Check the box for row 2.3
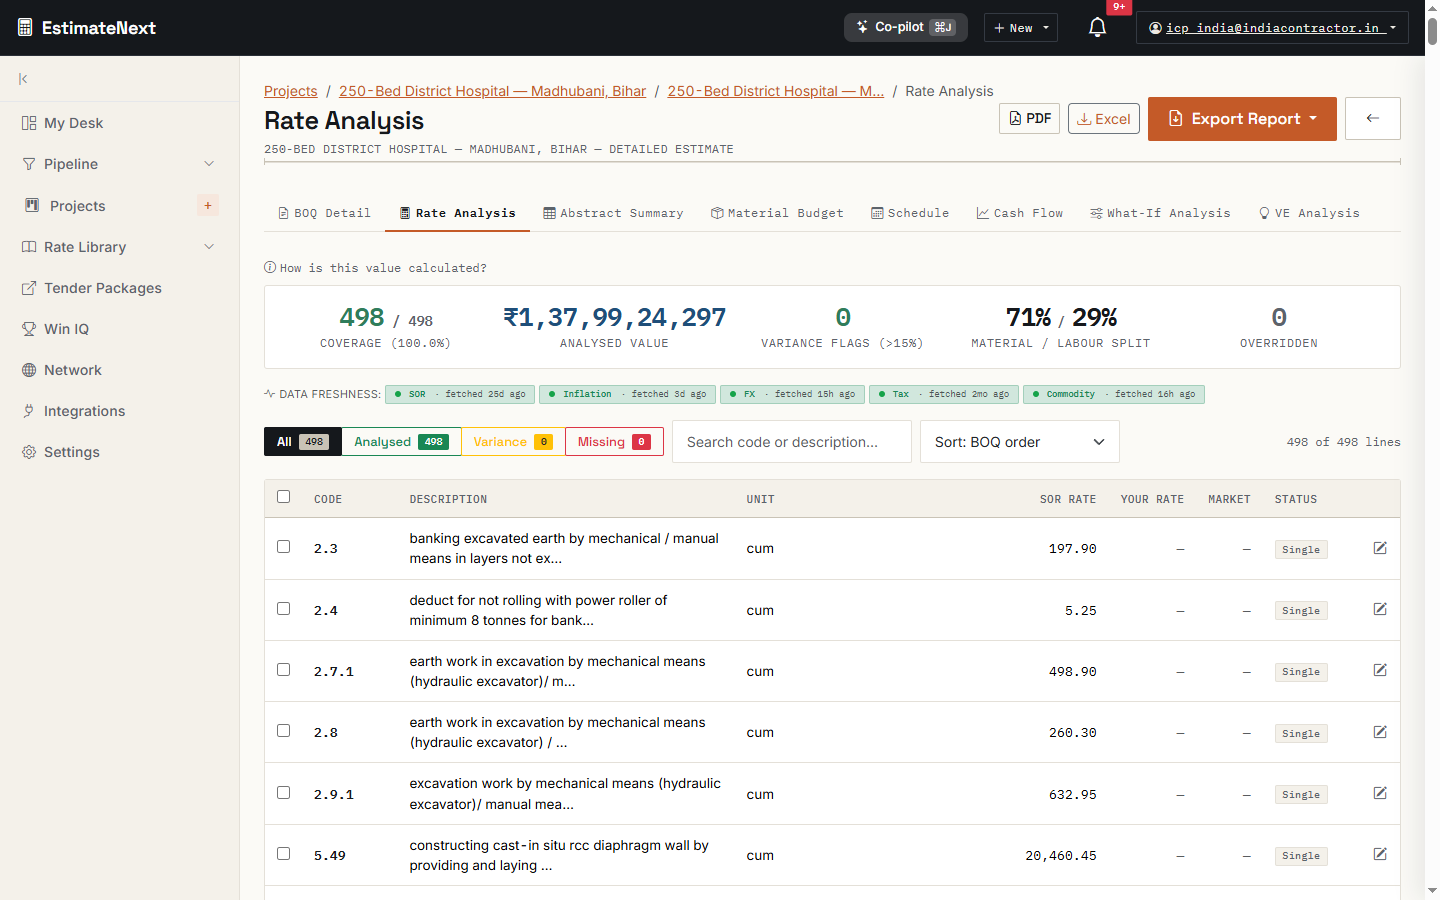The image size is (1440, 900). click(284, 547)
